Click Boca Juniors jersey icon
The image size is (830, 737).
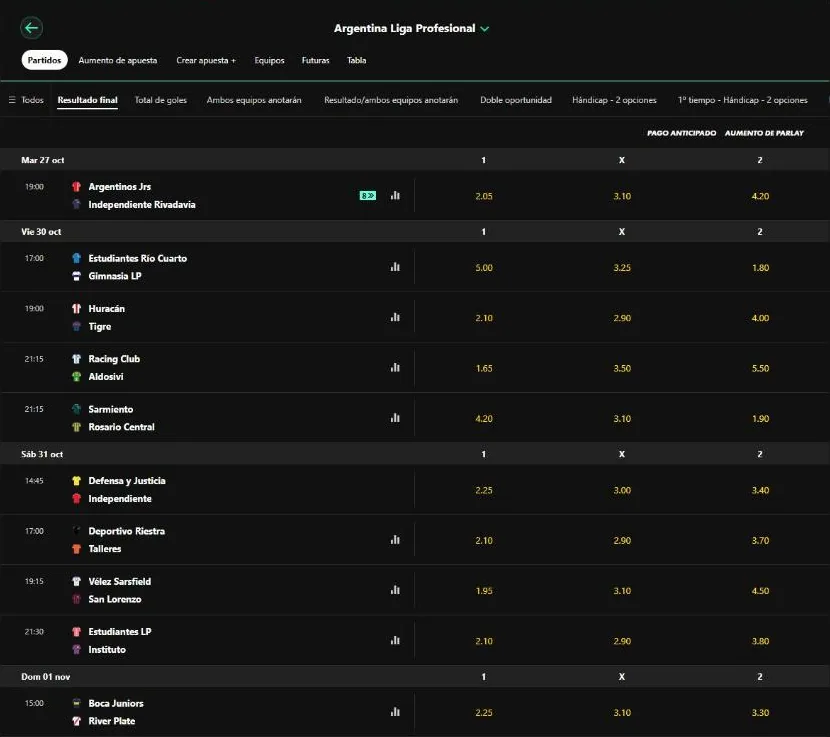click(76, 703)
